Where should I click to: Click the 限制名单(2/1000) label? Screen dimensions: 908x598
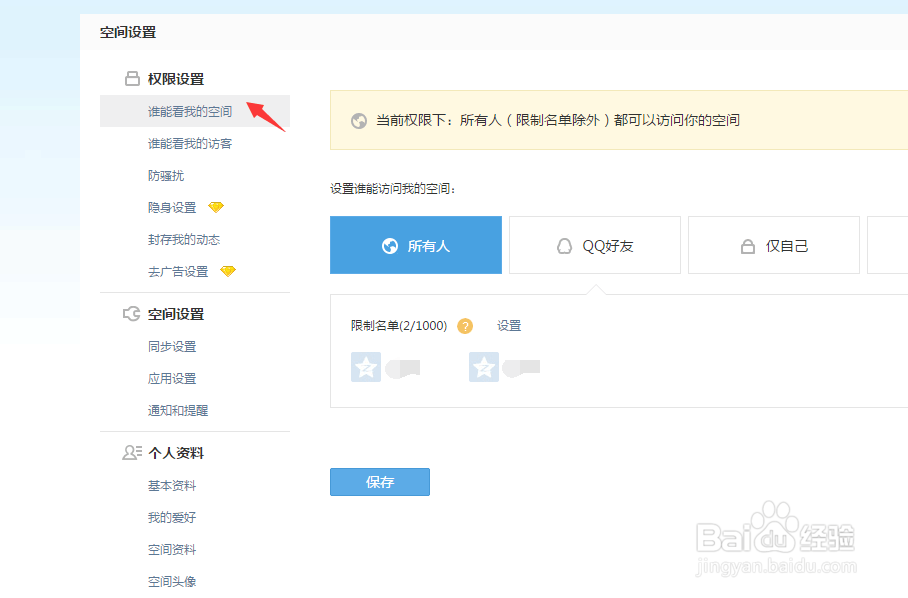[399, 326]
